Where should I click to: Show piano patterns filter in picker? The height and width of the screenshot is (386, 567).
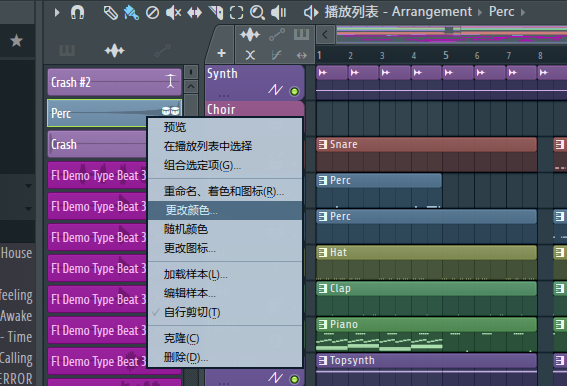67,51
